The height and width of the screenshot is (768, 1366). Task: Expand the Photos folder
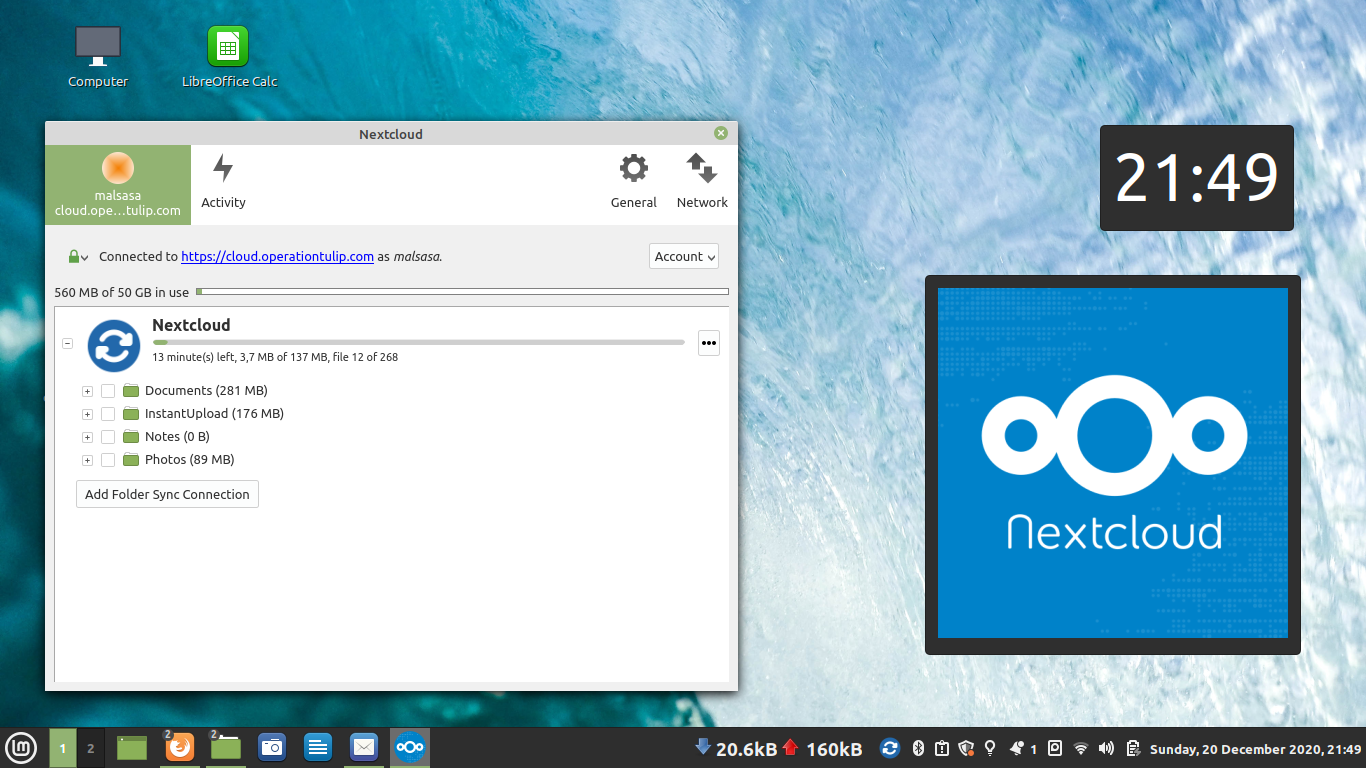coord(88,460)
